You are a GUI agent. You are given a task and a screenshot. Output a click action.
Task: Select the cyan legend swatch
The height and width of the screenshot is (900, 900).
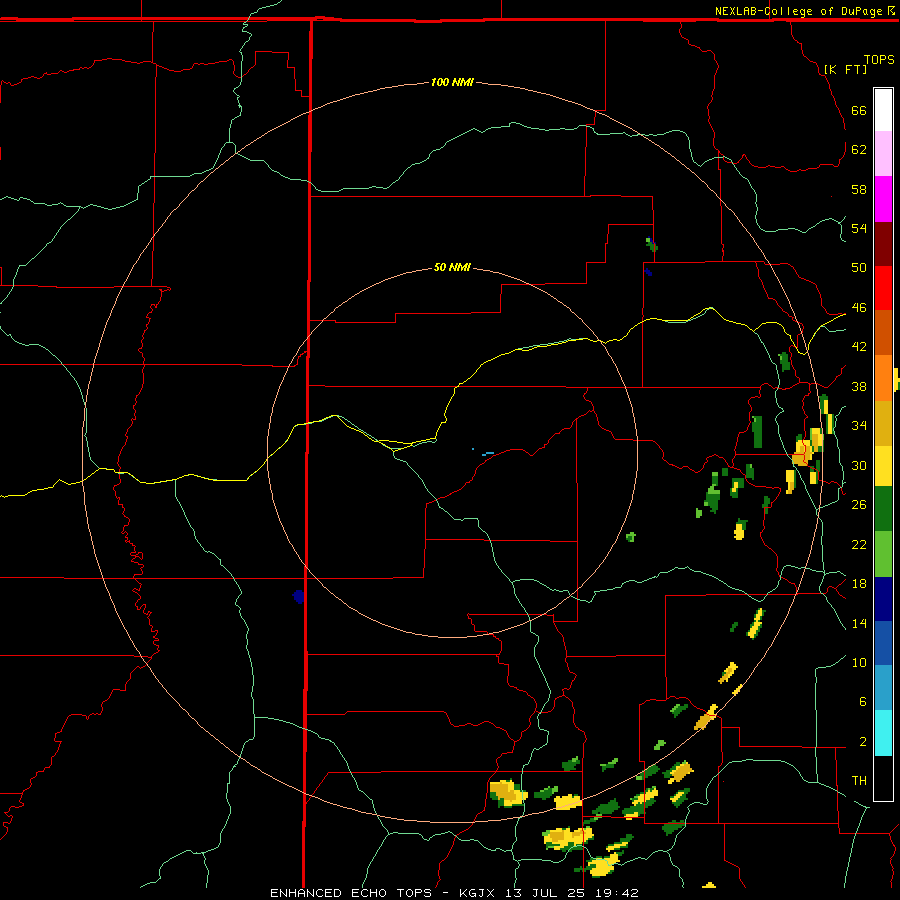pyautogui.click(x=883, y=733)
